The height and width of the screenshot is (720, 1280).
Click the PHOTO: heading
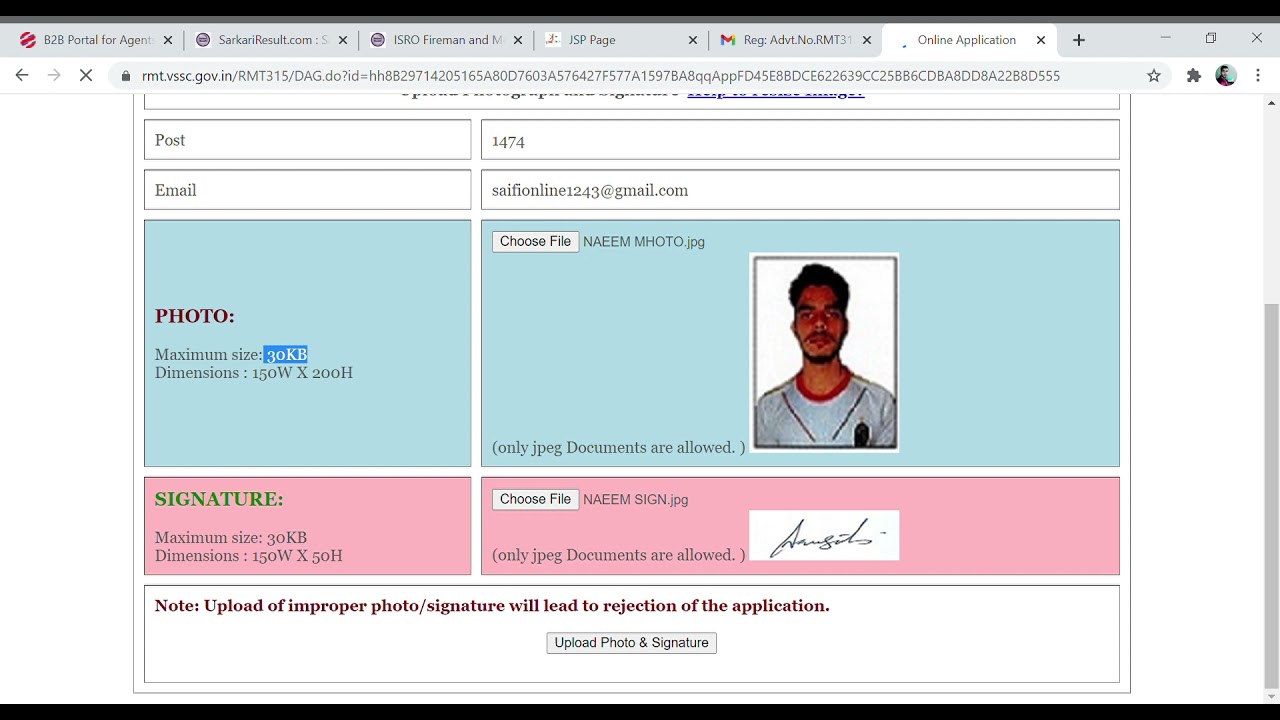pyautogui.click(x=195, y=316)
